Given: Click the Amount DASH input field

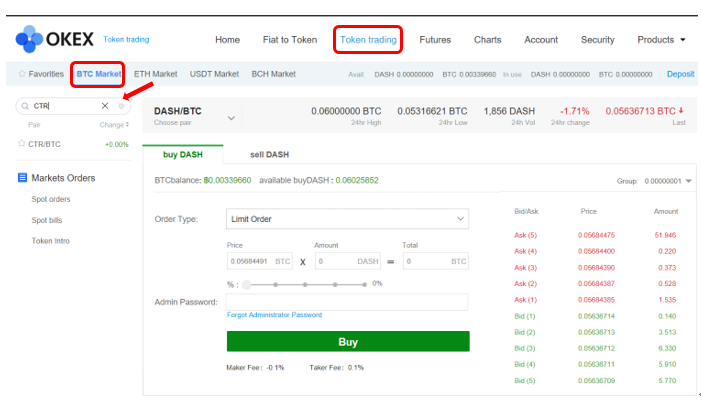Looking at the screenshot, I should point(348,261).
